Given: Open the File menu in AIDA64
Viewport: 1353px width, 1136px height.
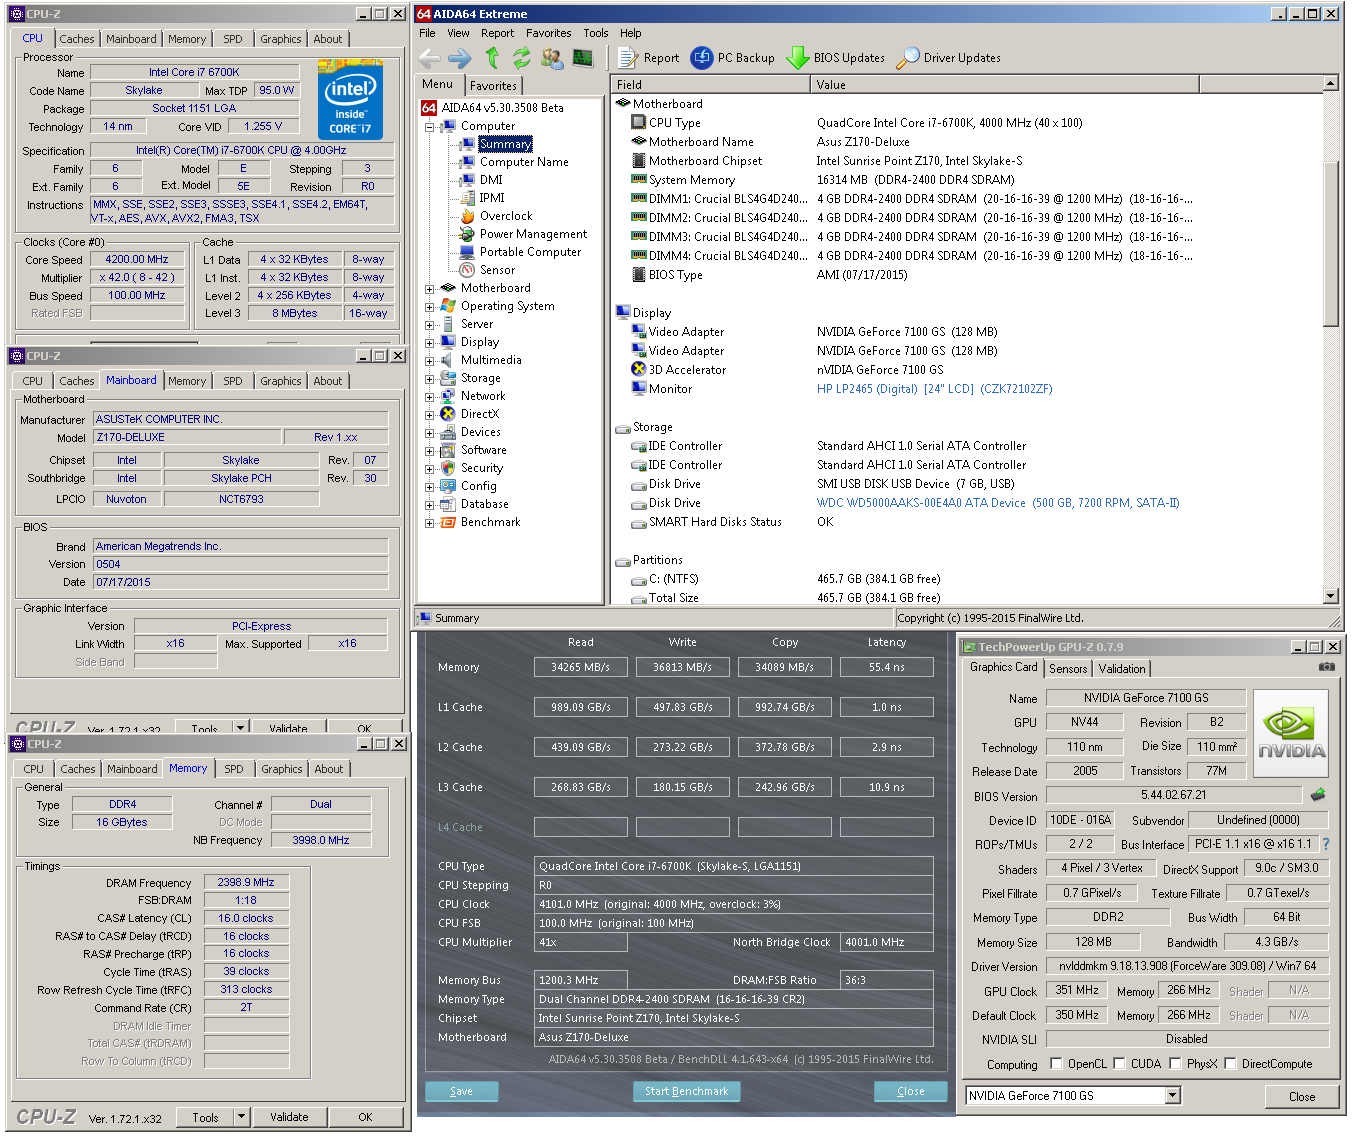Looking at the screenshot, I should [427, 33].
